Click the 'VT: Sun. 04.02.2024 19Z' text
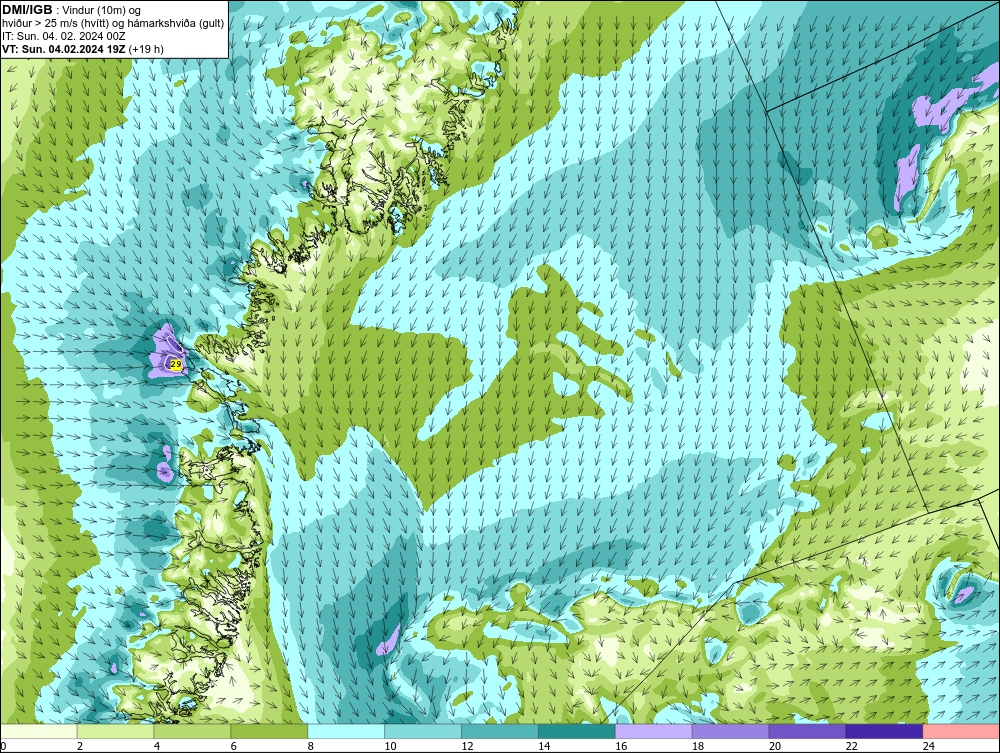 [x=64, y=49]
